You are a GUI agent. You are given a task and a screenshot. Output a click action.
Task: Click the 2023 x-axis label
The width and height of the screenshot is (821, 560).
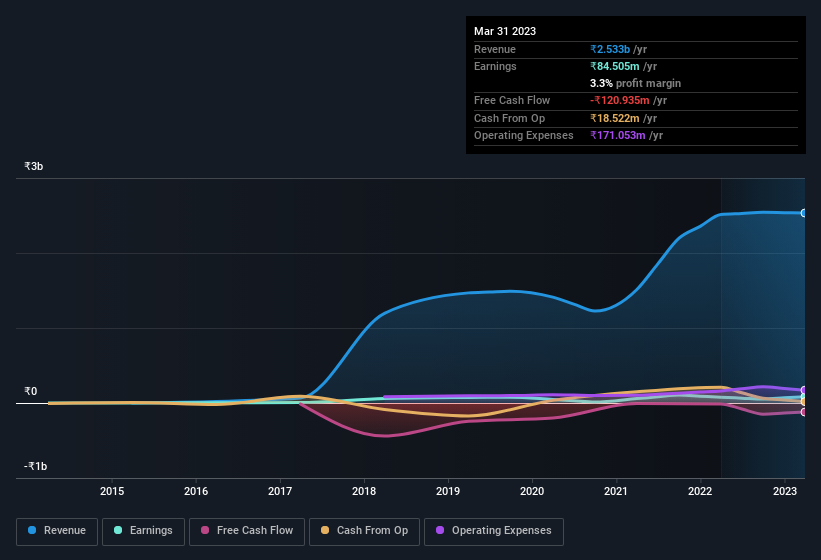click(785, 491)
